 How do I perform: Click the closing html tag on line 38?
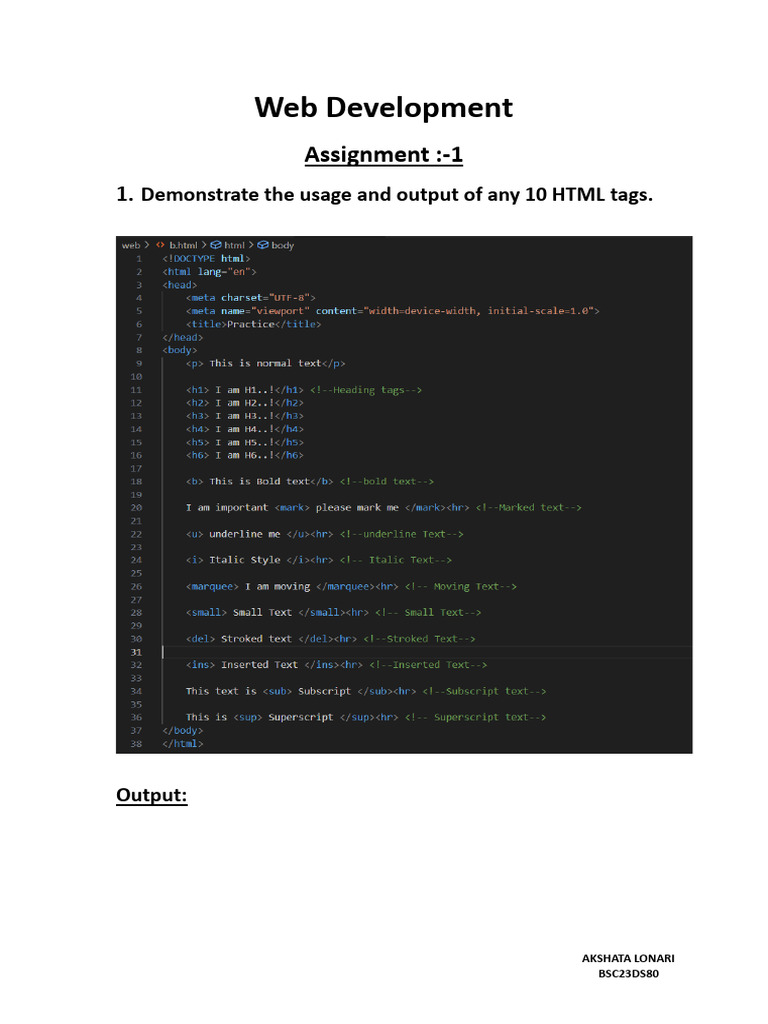[x=183, y=743]
